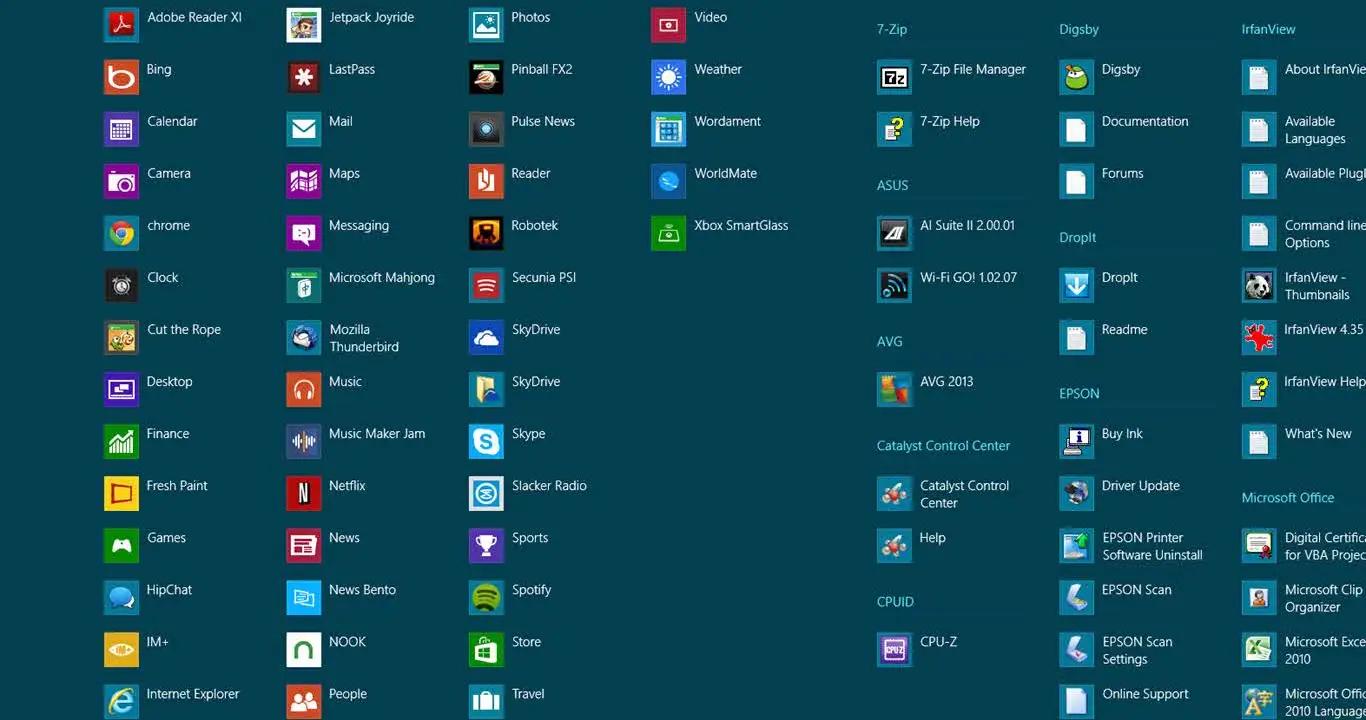The image size is (1366, 720).
Task: Launch the Photos app icon
Action: click(x=486, y=25)
